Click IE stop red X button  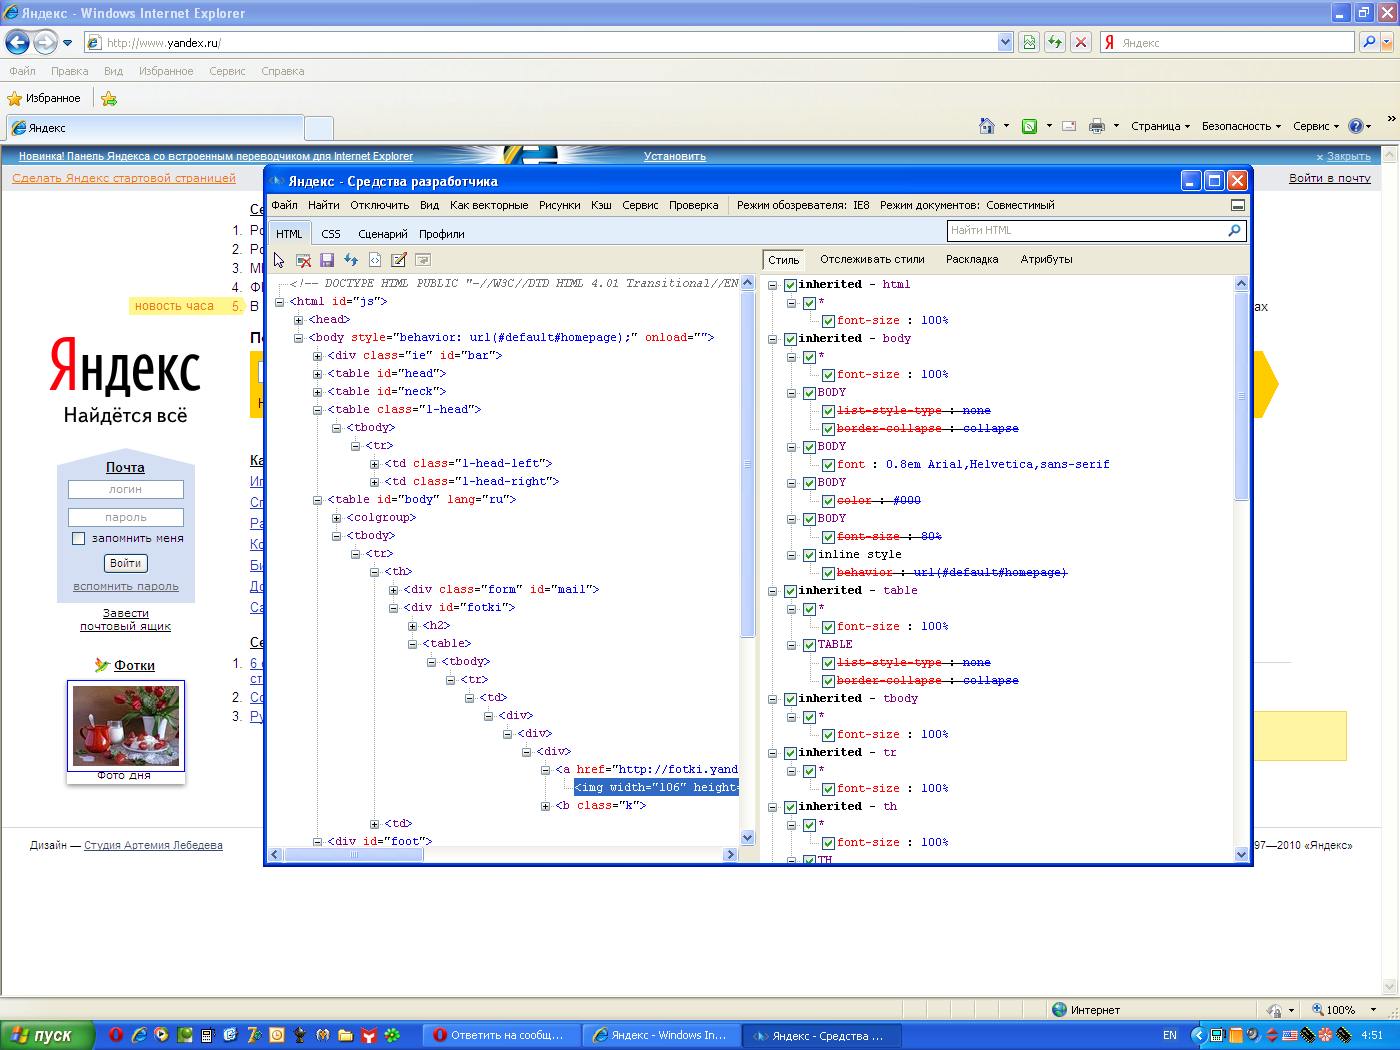pos(1080,42)
